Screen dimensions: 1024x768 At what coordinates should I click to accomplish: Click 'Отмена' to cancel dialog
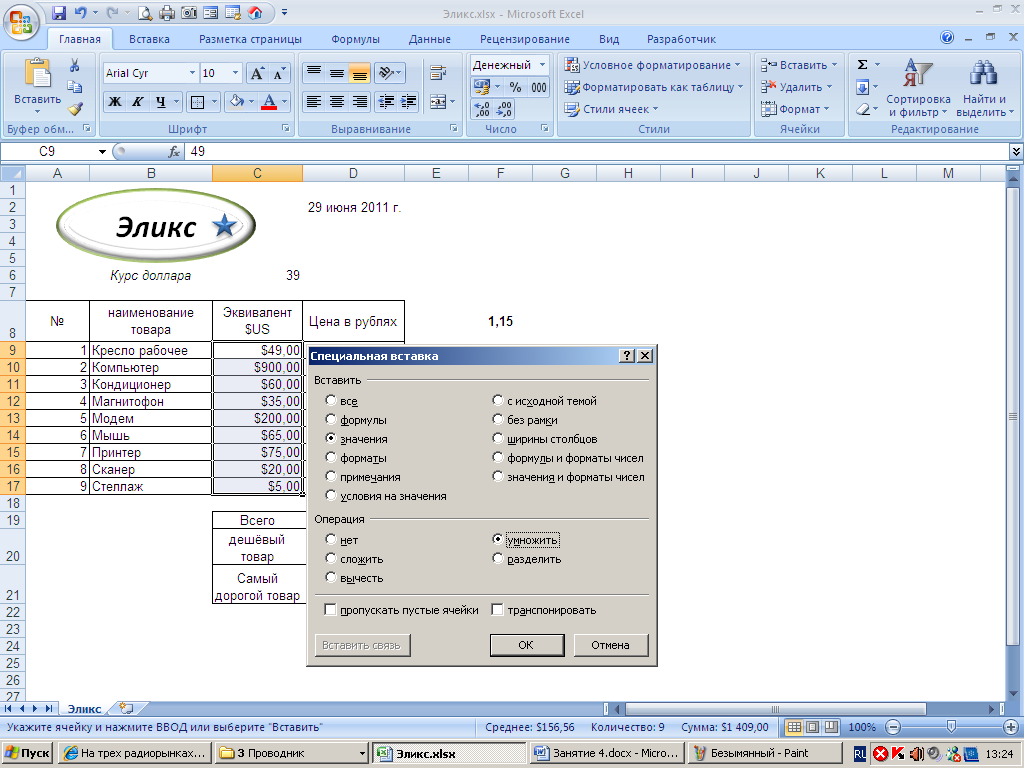(611, 645)
